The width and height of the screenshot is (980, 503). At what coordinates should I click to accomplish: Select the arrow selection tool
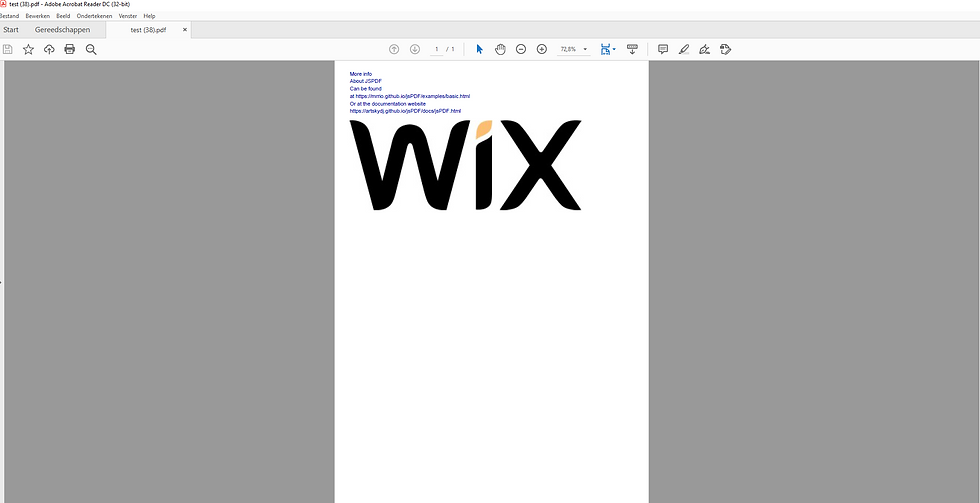[x=479, y=49]
